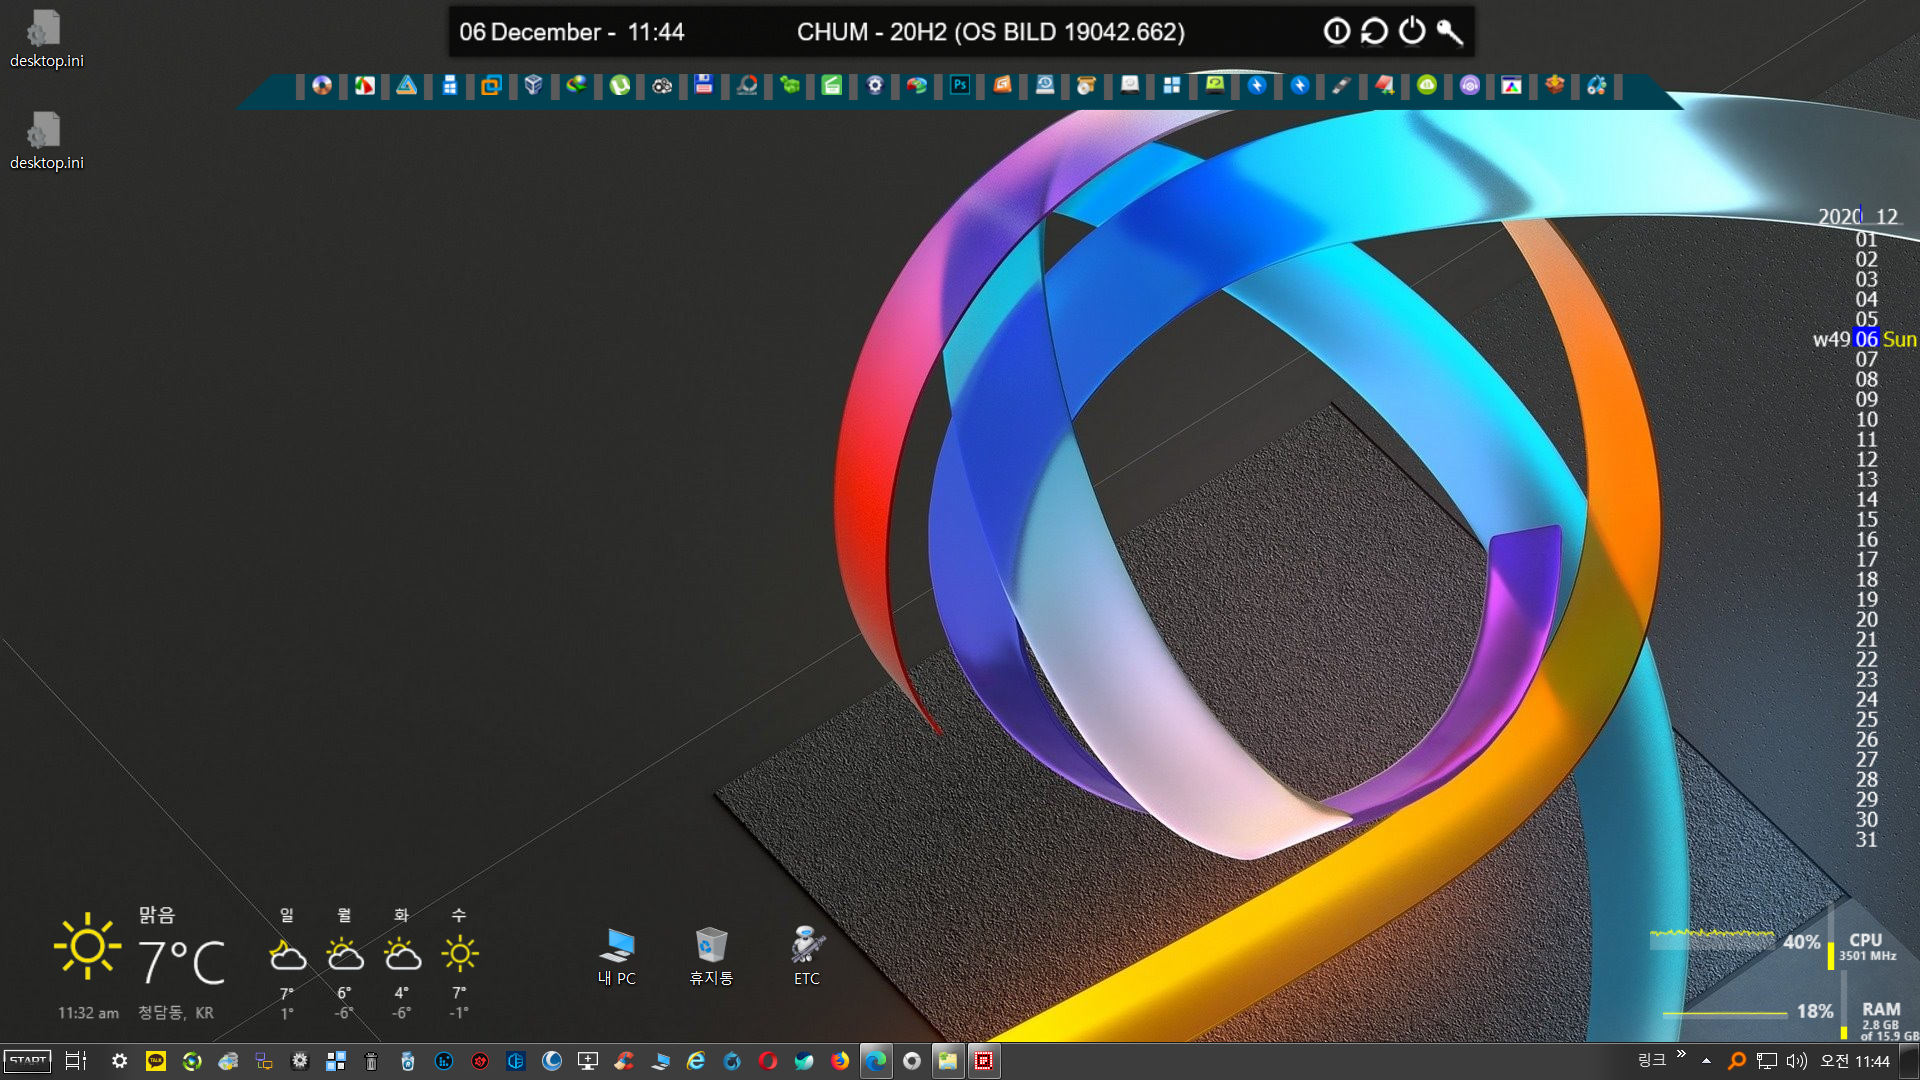Open the red floppy disk icon in dock
The width and height of the screenshot is (1920, 1080).
(704, 85)
